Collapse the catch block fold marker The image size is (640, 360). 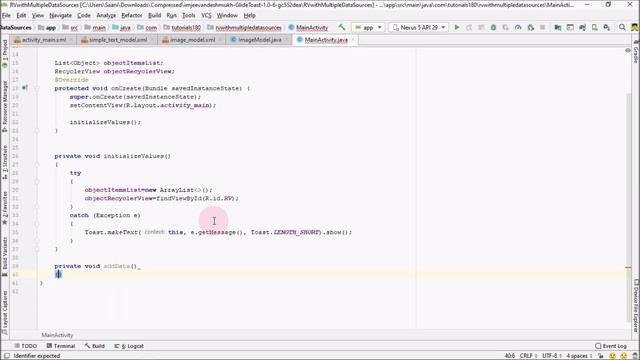pyautogui.click(x=37, y=224)
